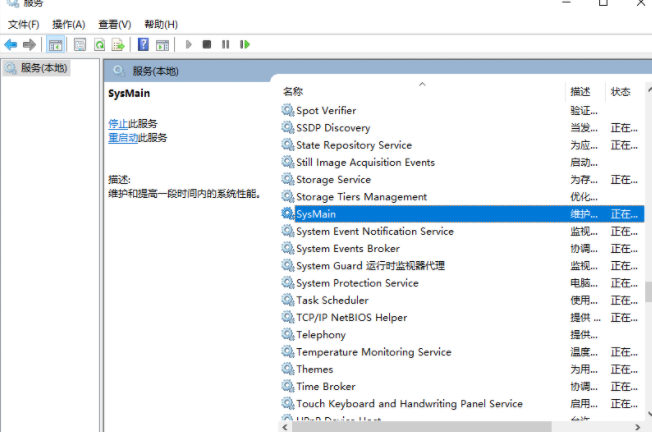Open the 操作(A) menu
The width and height of the screenshot is (652, 432).
(x=68, y=24)
